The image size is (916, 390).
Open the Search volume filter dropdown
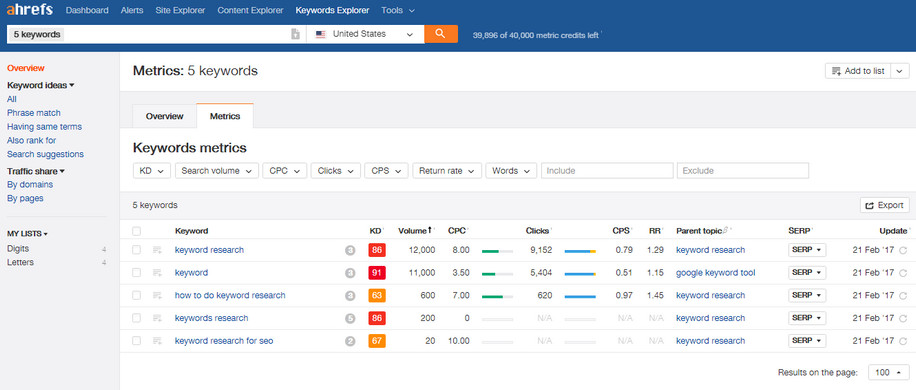pos(217,171)
